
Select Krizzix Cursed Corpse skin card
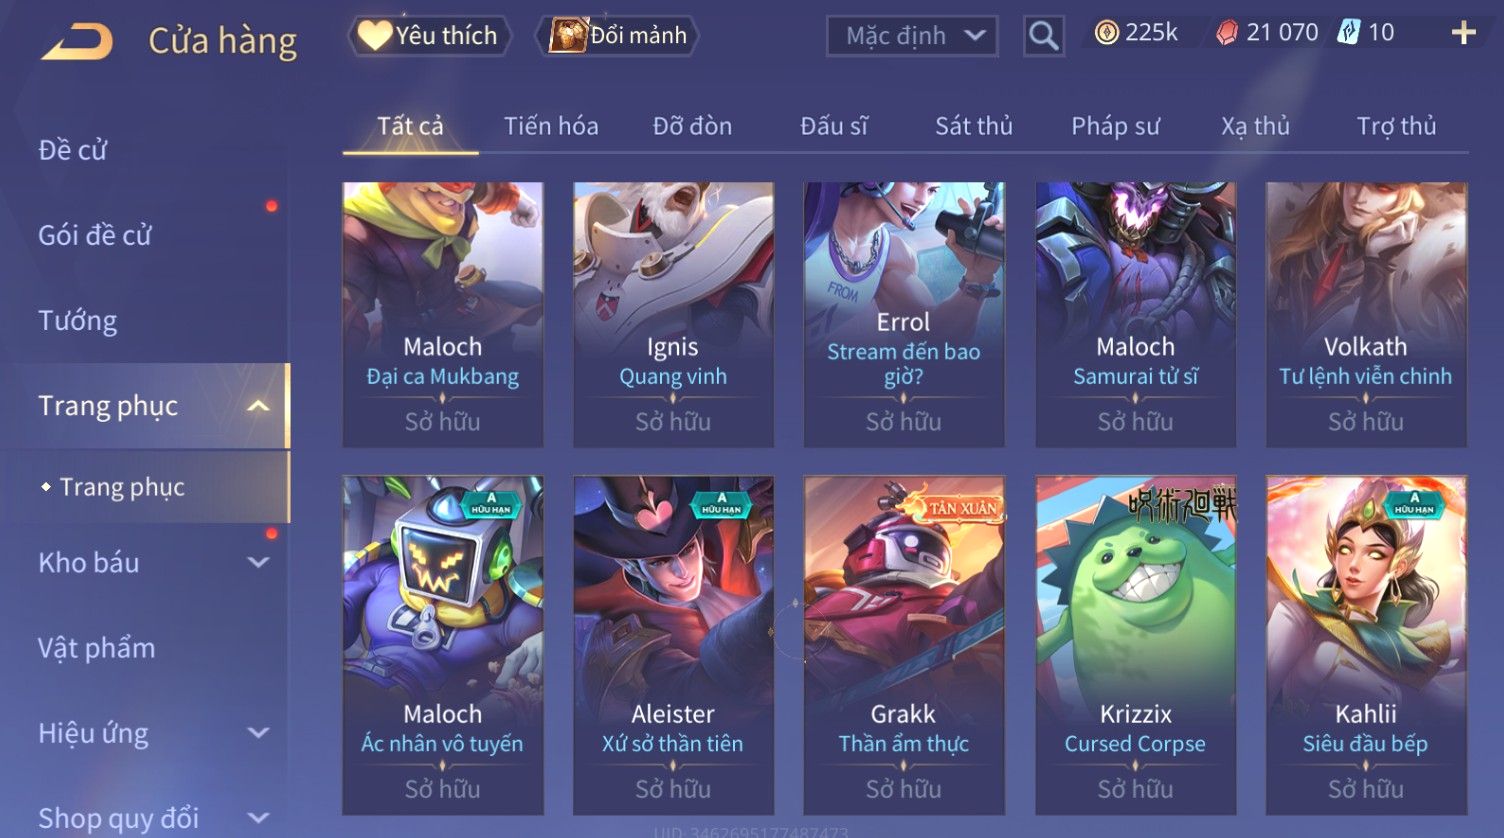point(1135,645)
